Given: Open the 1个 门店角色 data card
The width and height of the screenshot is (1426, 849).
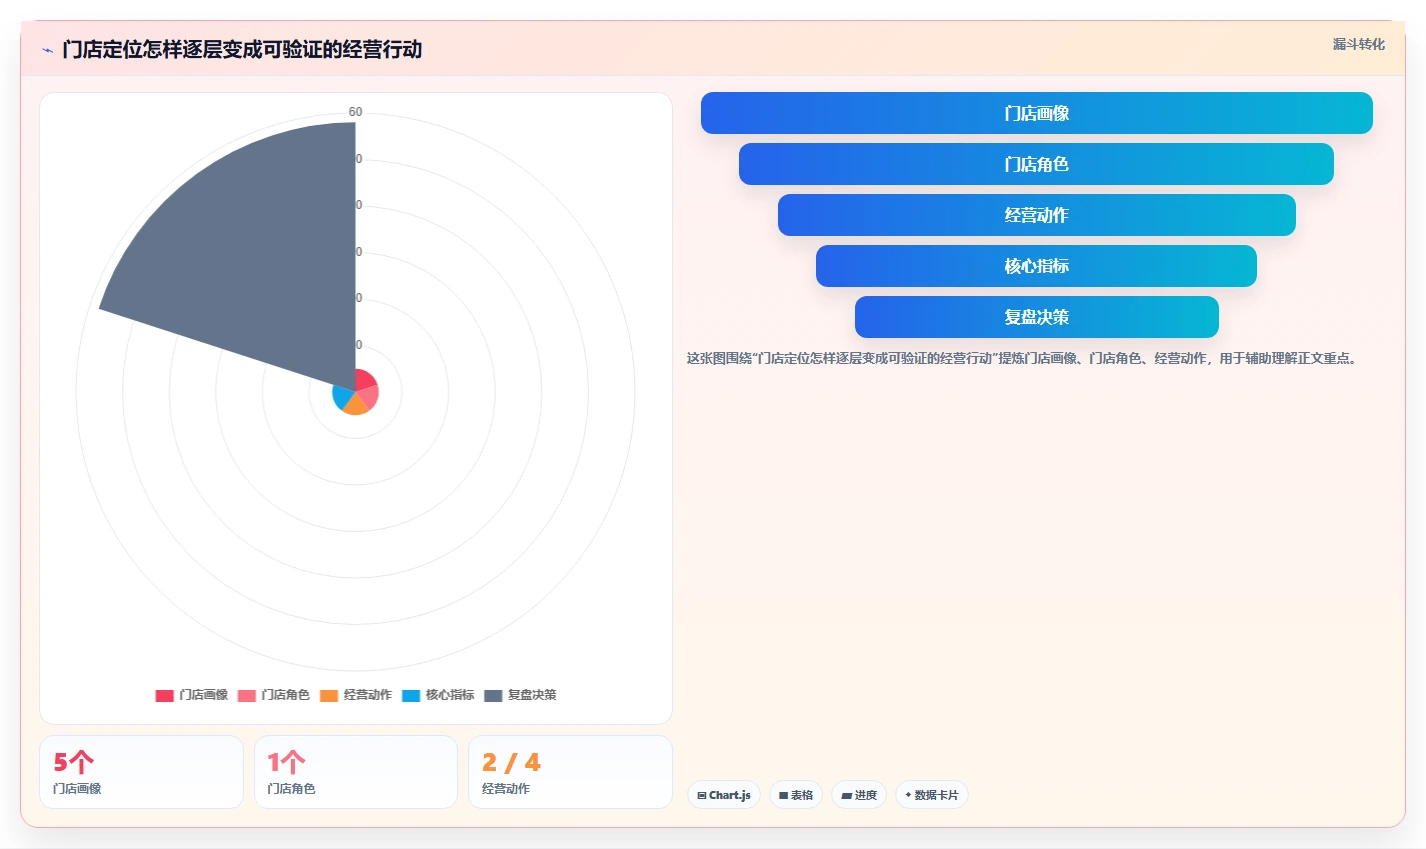Looking at the screenshot, I should tap(356, 772).
